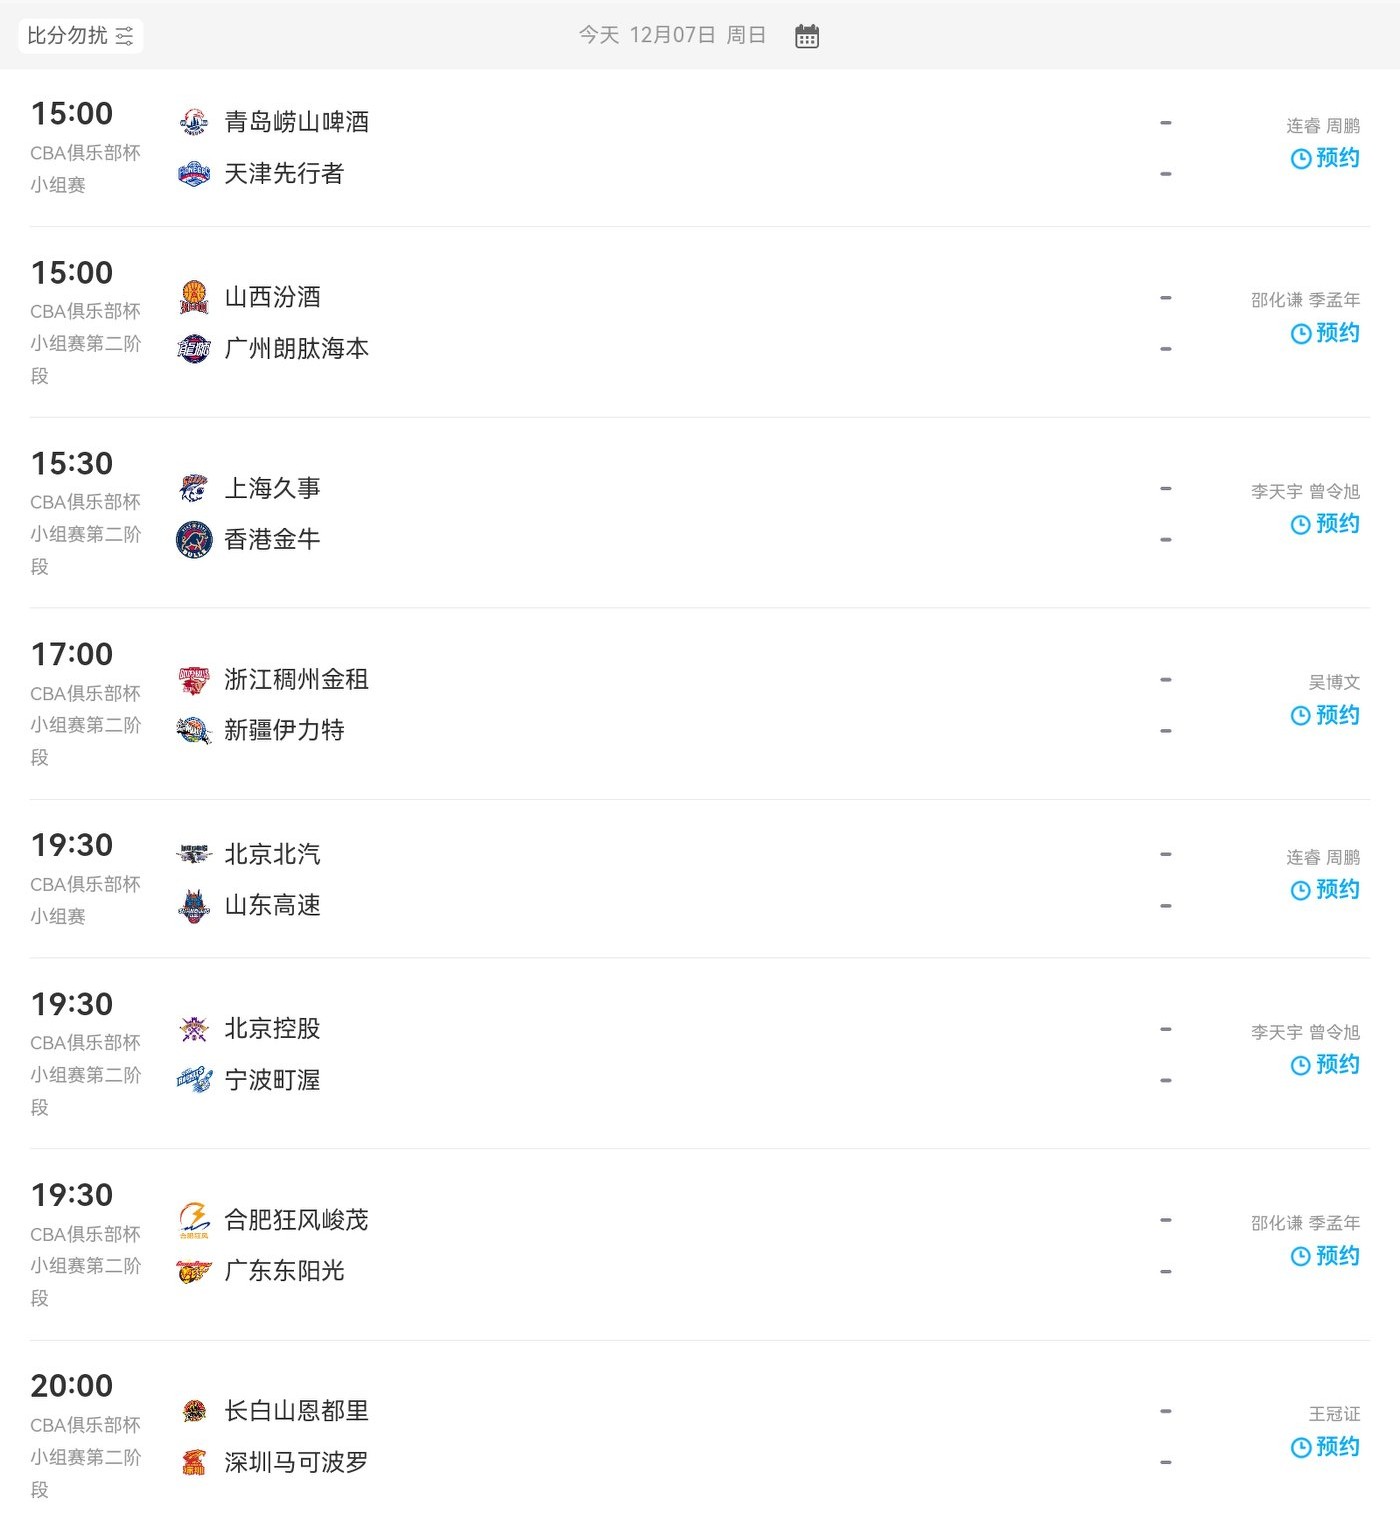Tap 预约 for 北京北汽 vs 山东高速

[1325, 890]
